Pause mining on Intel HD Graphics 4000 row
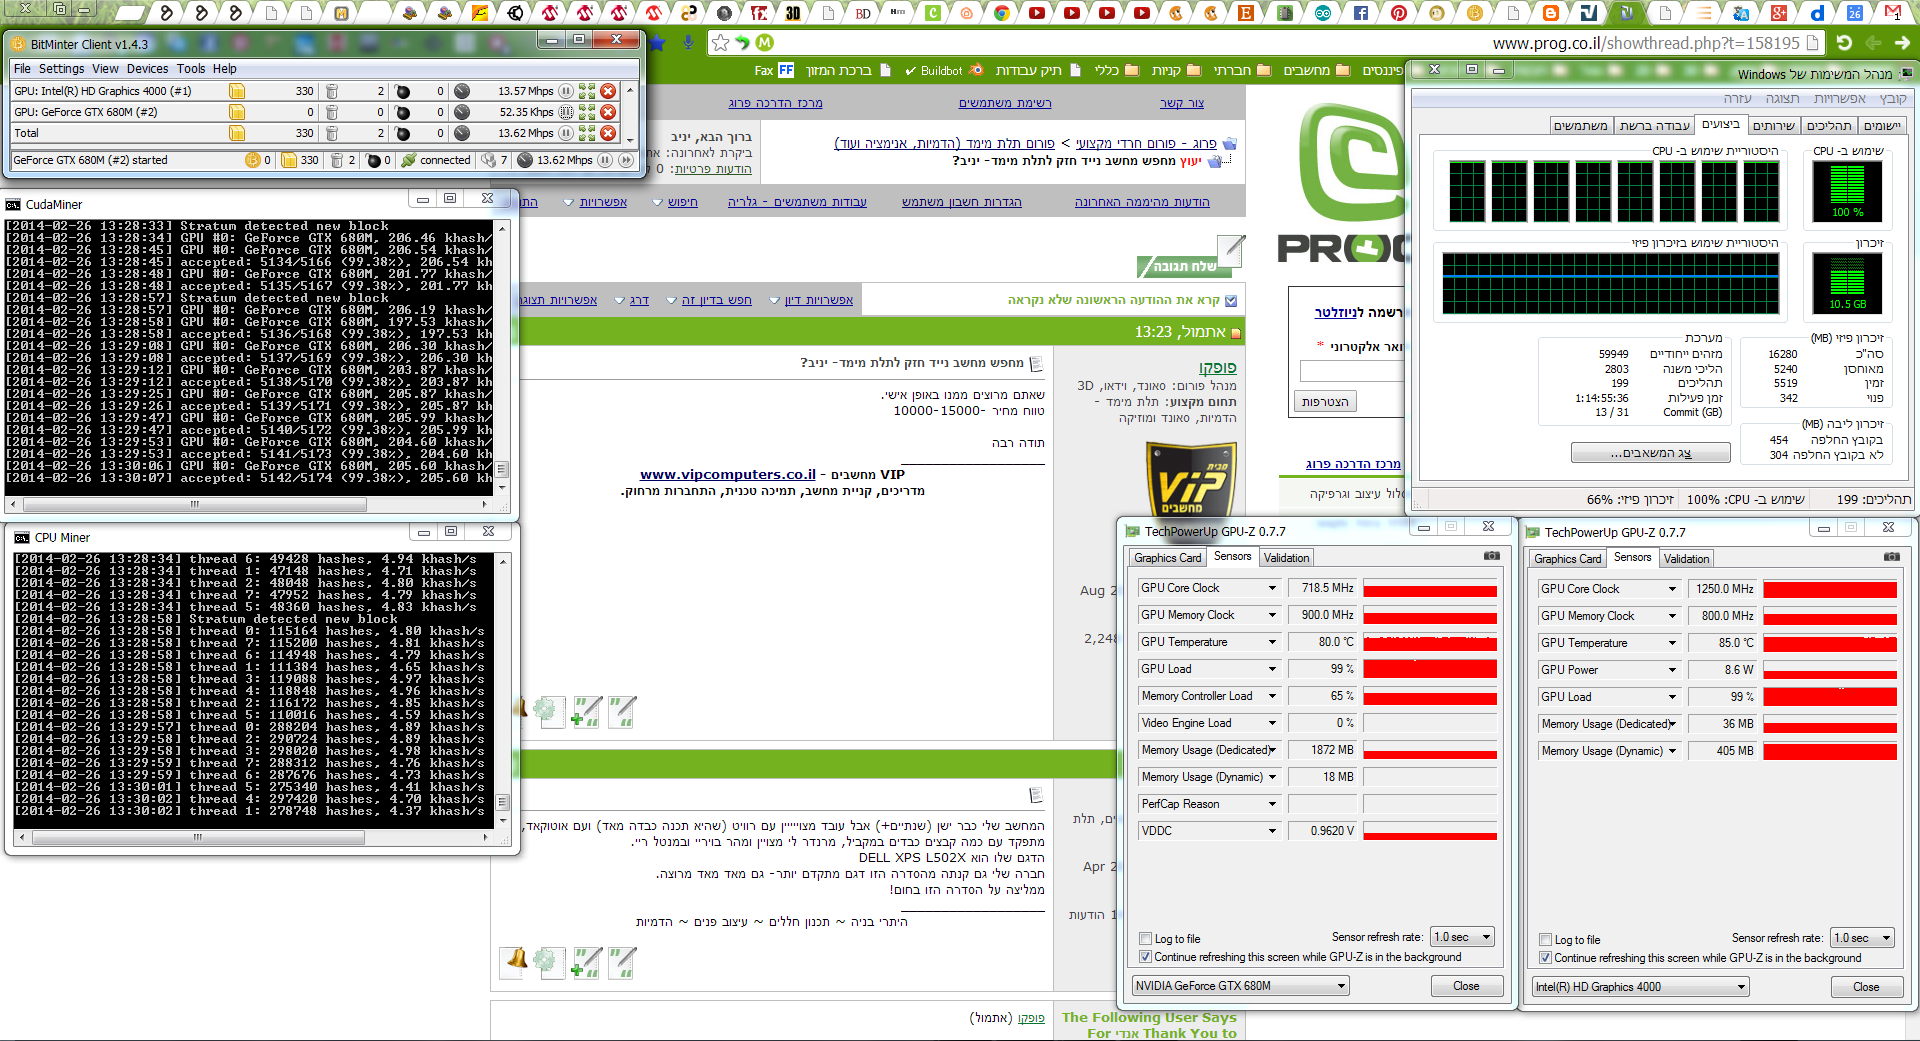 point(566,91)
